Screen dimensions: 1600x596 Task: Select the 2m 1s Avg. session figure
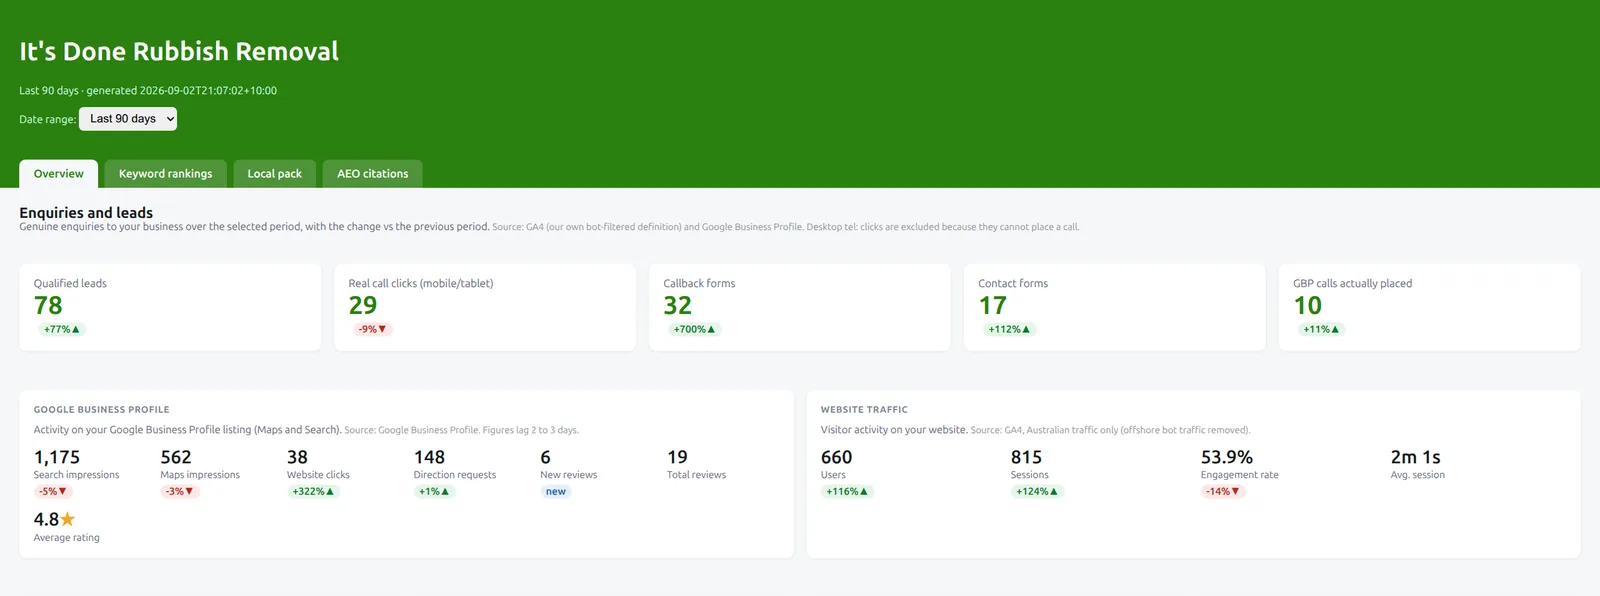[x=1416, y=457]
